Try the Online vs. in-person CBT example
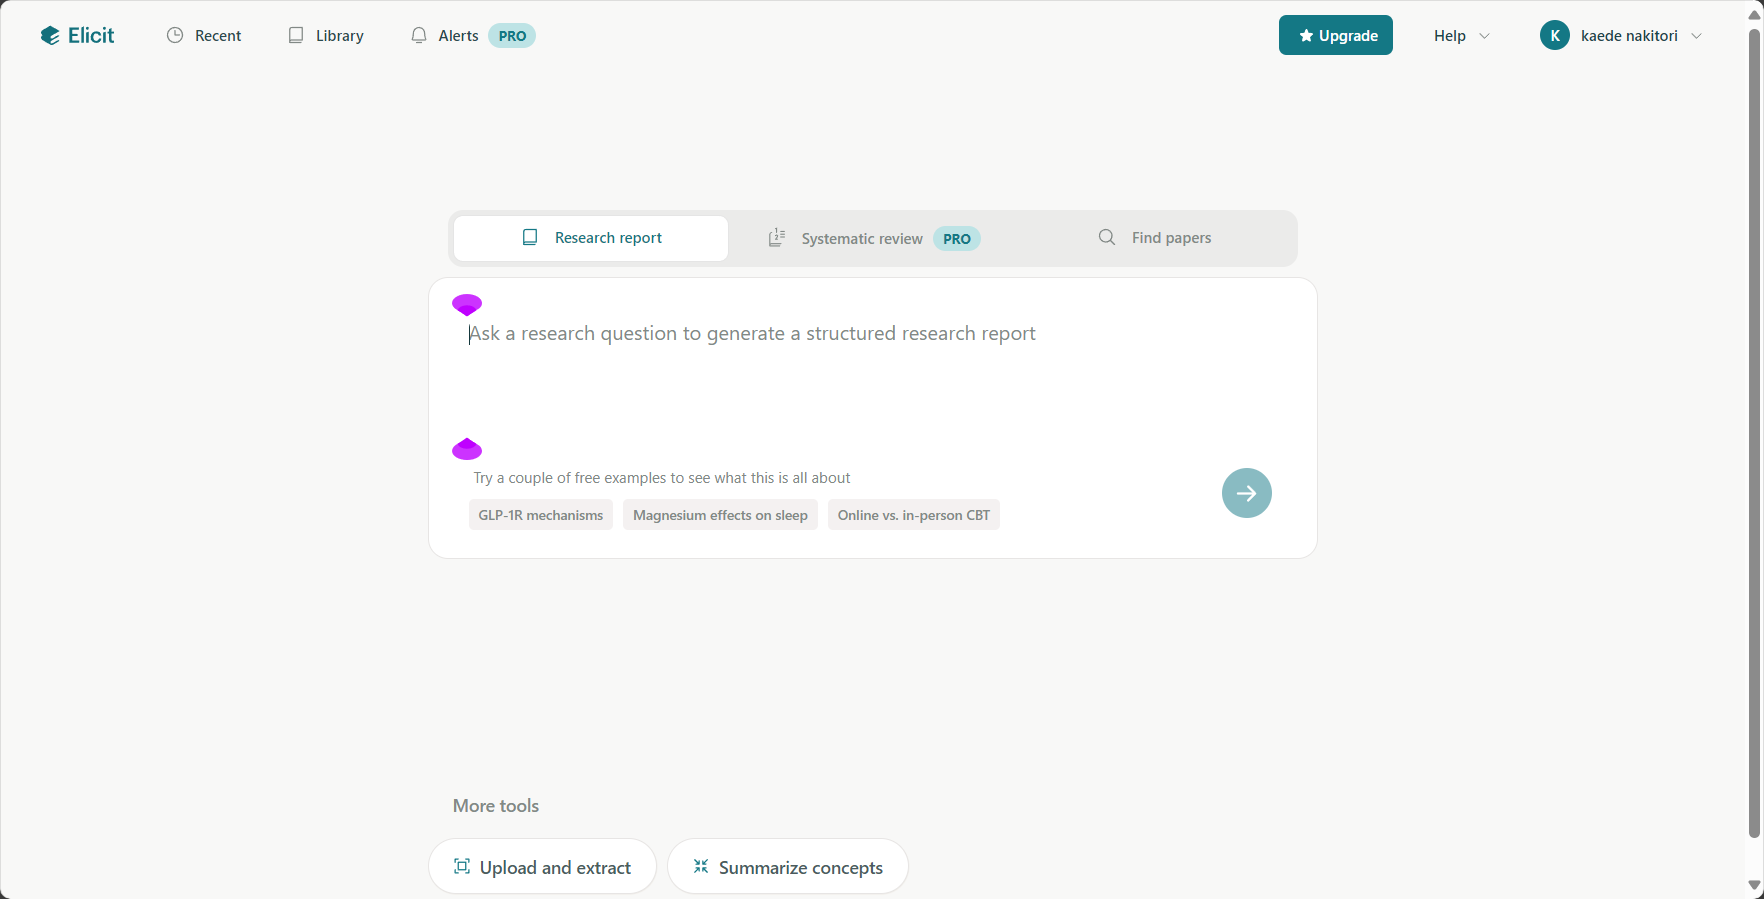This screenshot has height=899, width=1764. [914, 515]
